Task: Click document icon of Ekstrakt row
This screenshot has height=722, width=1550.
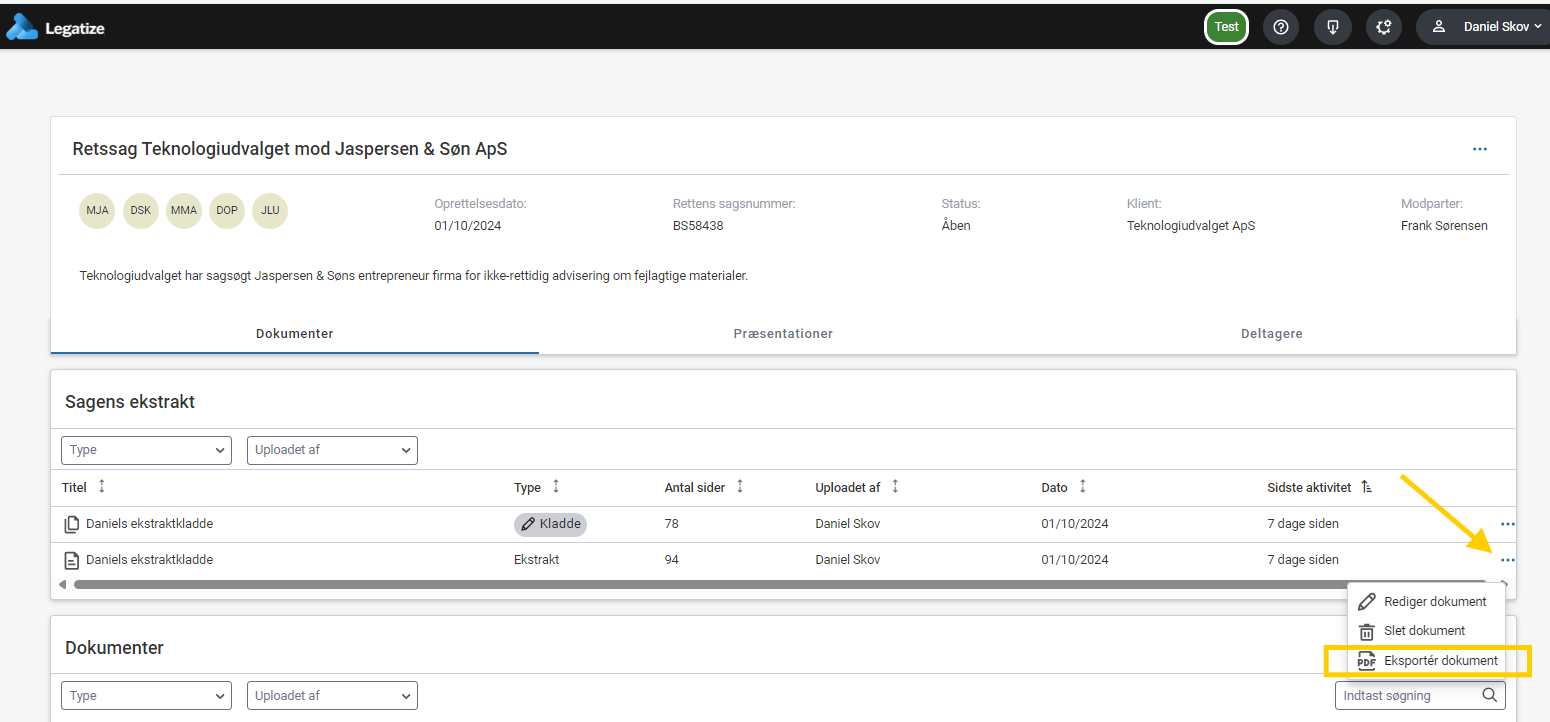Action: (71, 560)
